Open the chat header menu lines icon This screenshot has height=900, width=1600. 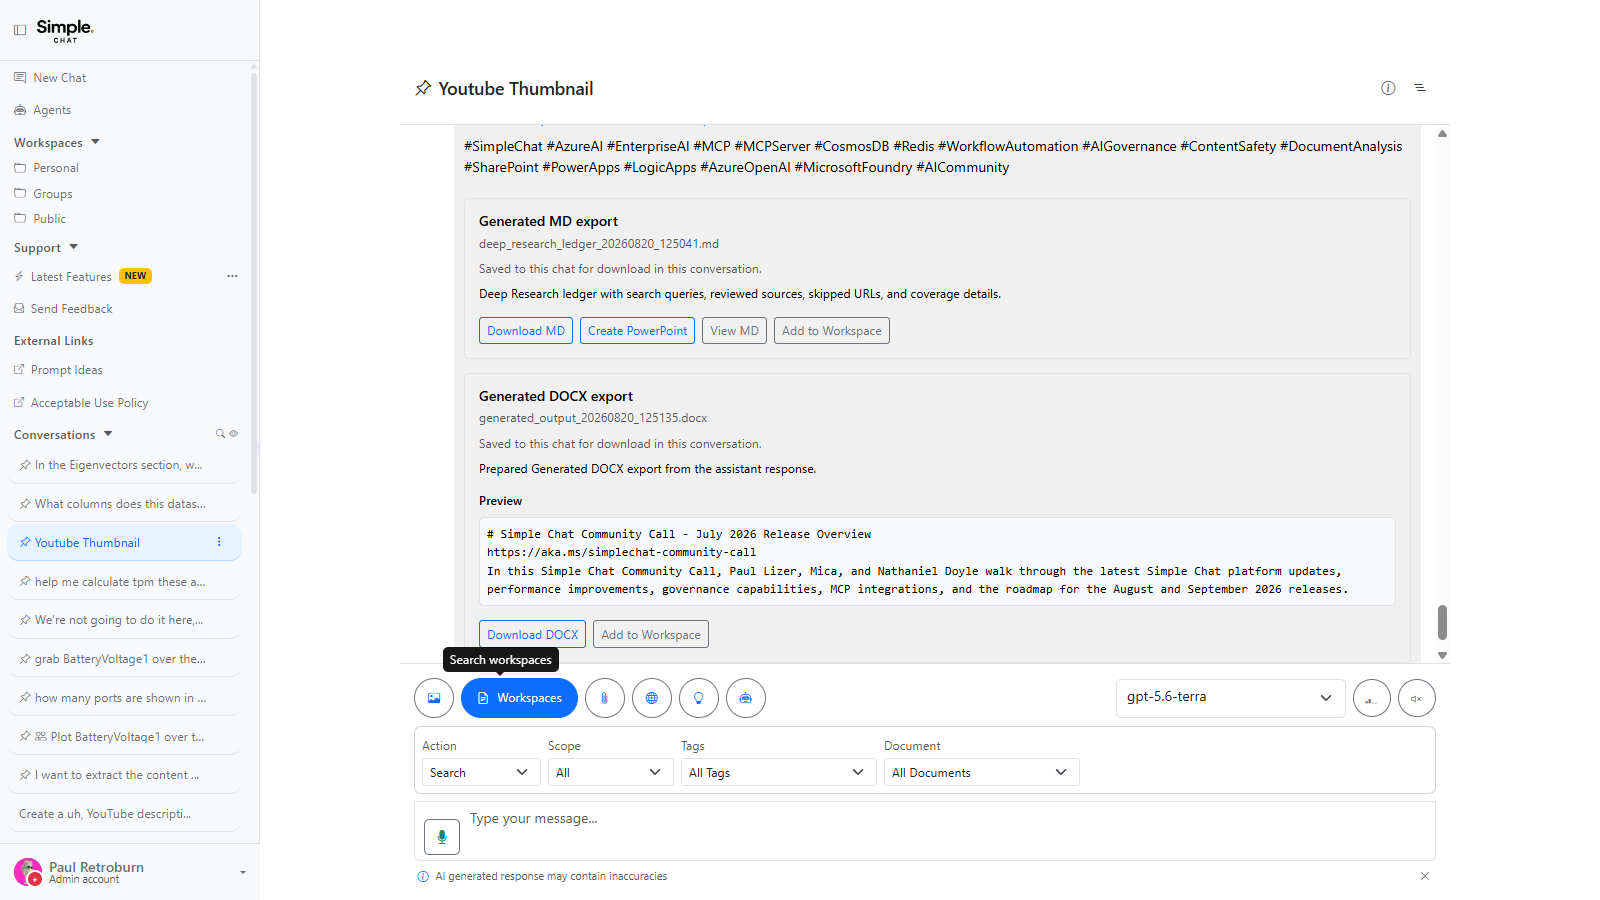click(1420, 88)
